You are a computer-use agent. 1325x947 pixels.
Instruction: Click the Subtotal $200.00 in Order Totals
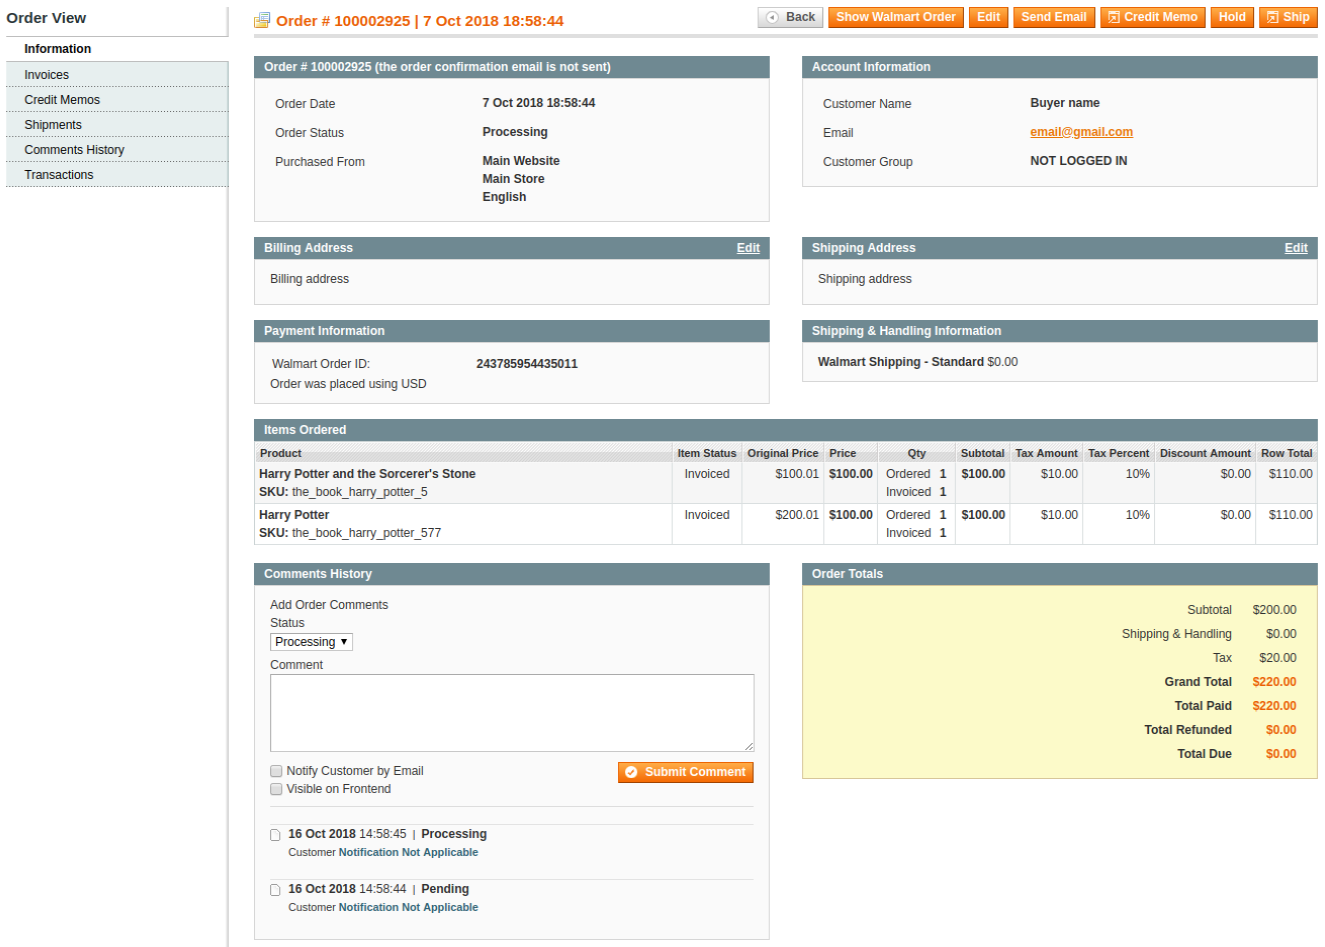1274,610
